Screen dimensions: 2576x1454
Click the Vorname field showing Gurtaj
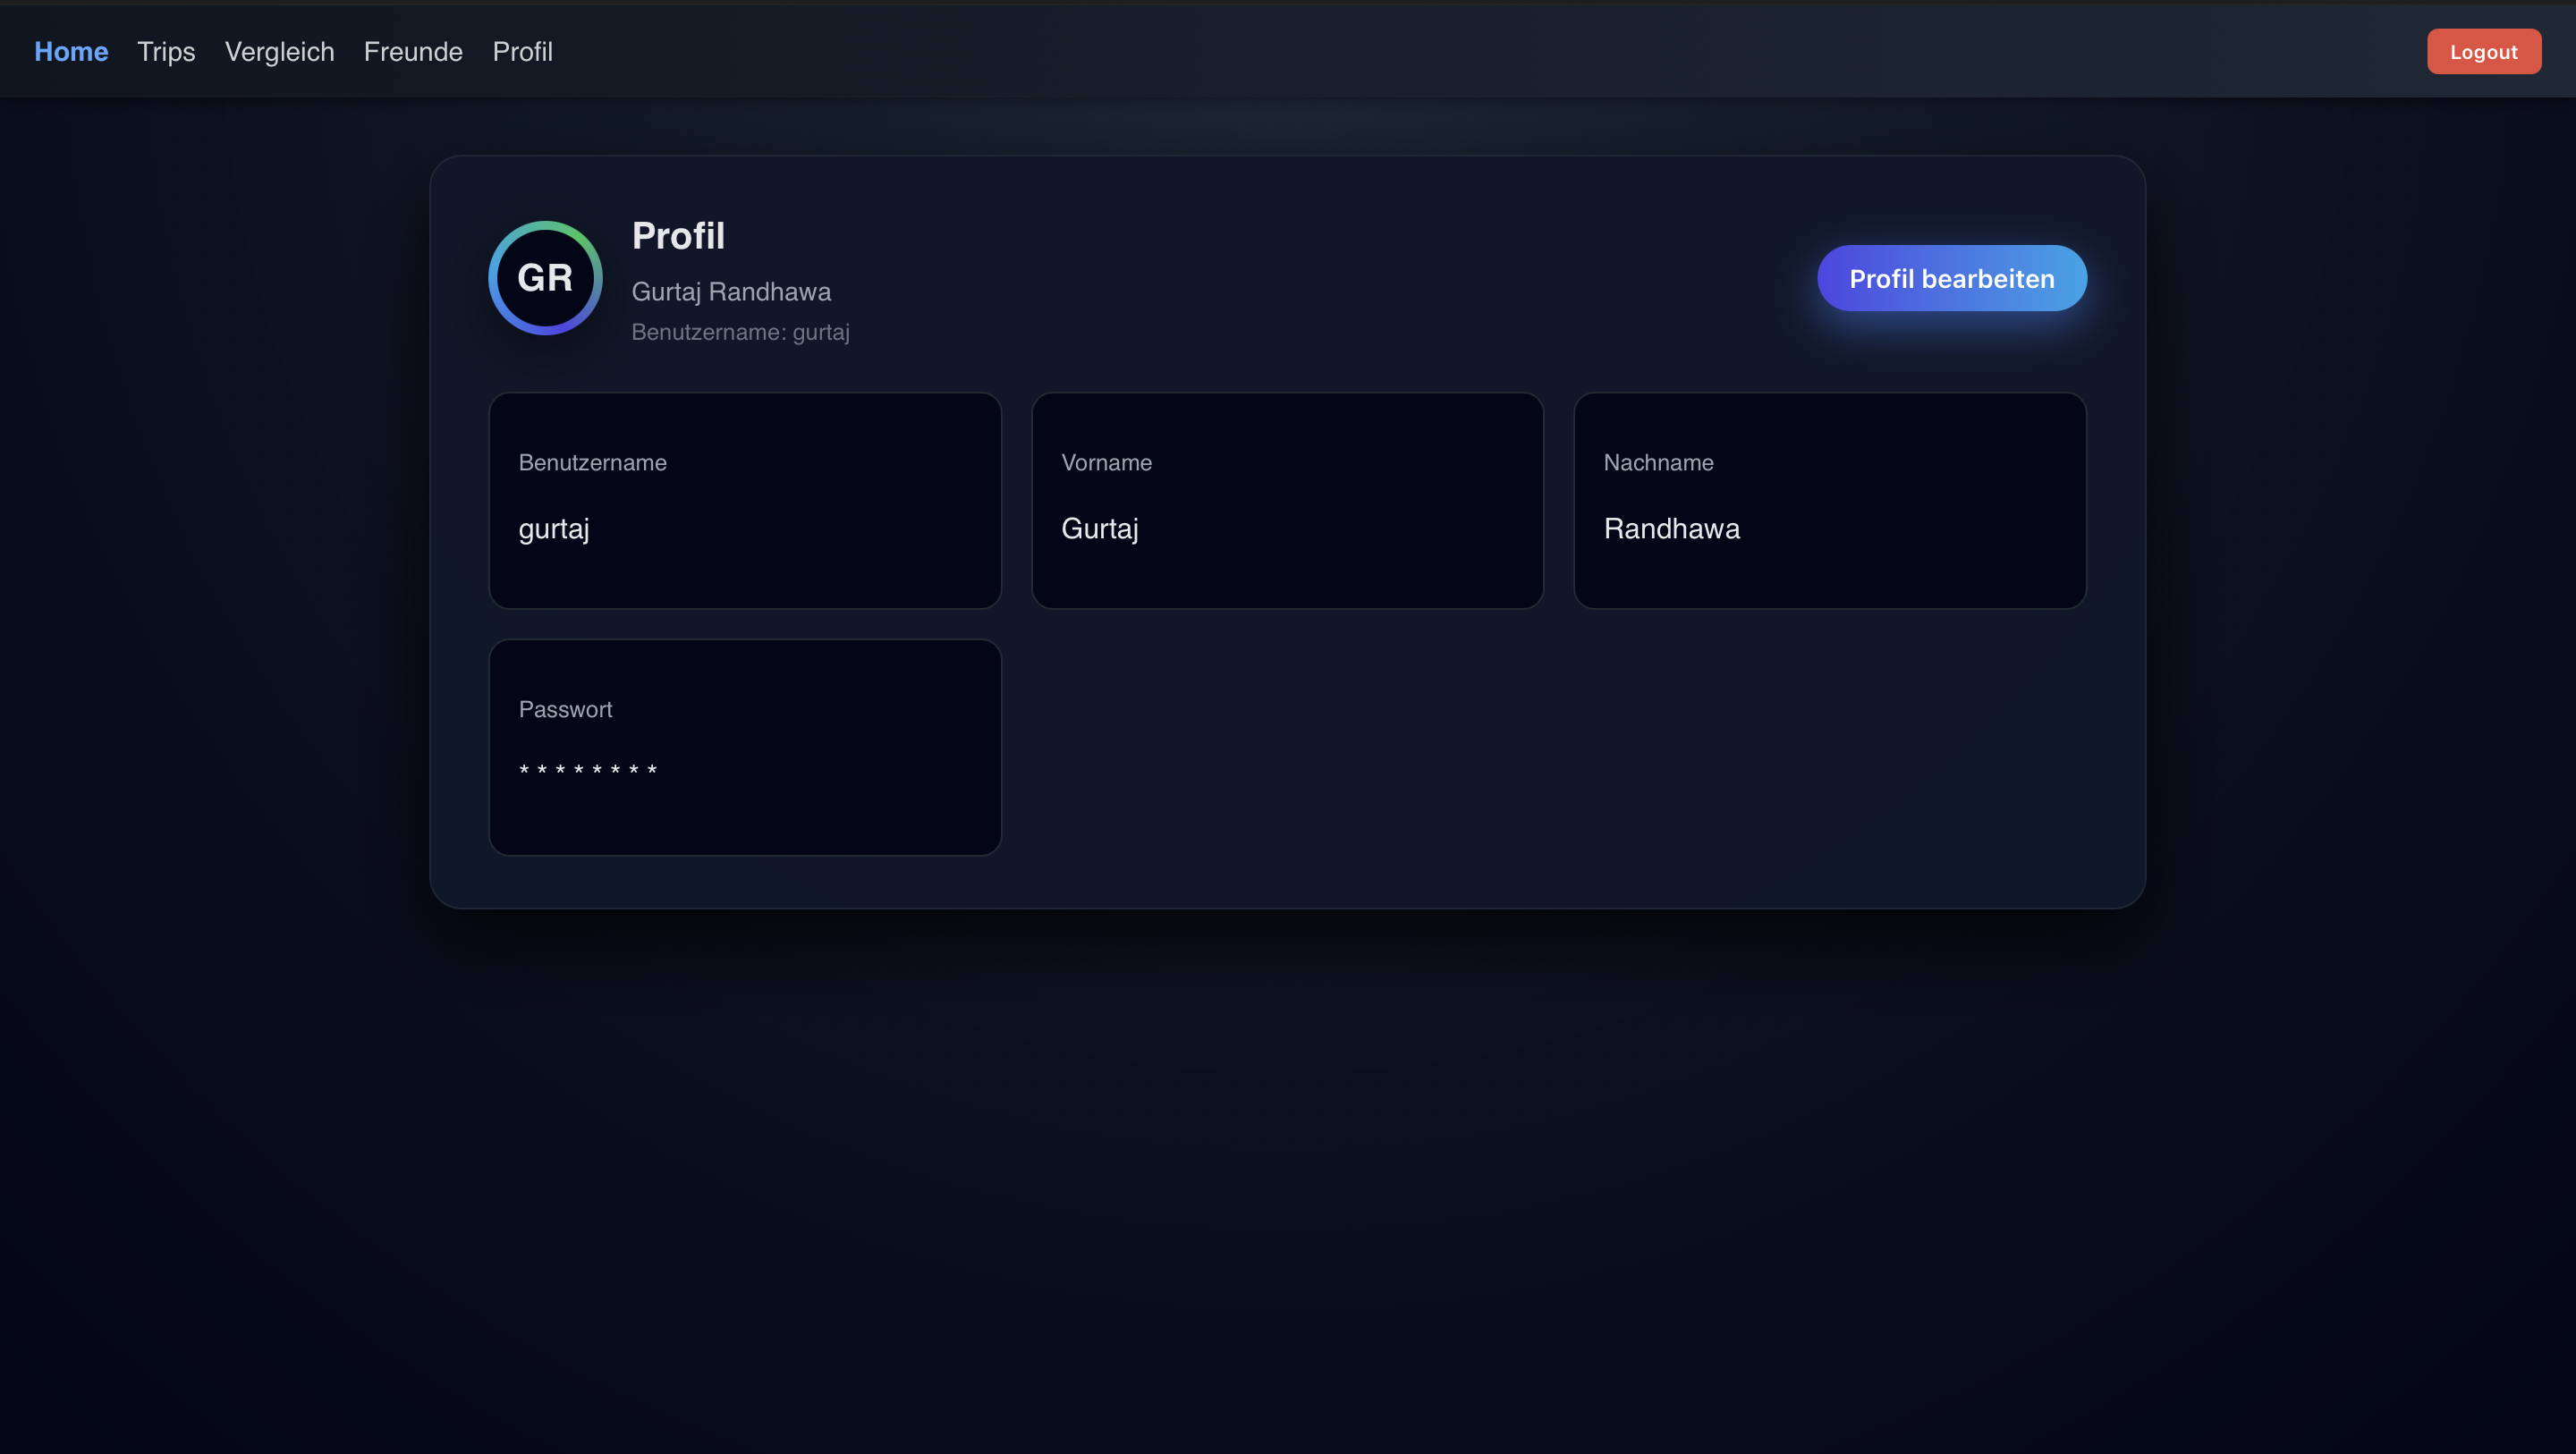pos(1287,500)
